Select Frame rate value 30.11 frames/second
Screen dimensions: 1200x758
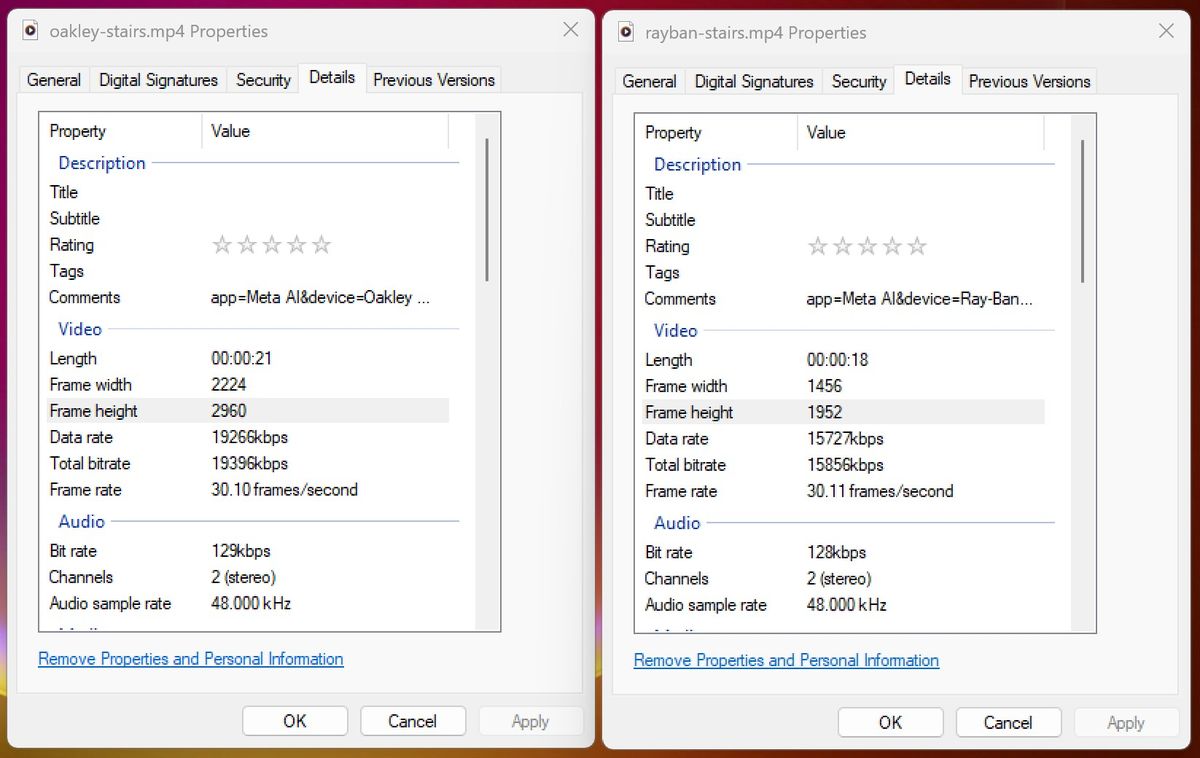[x=880, y=490]
